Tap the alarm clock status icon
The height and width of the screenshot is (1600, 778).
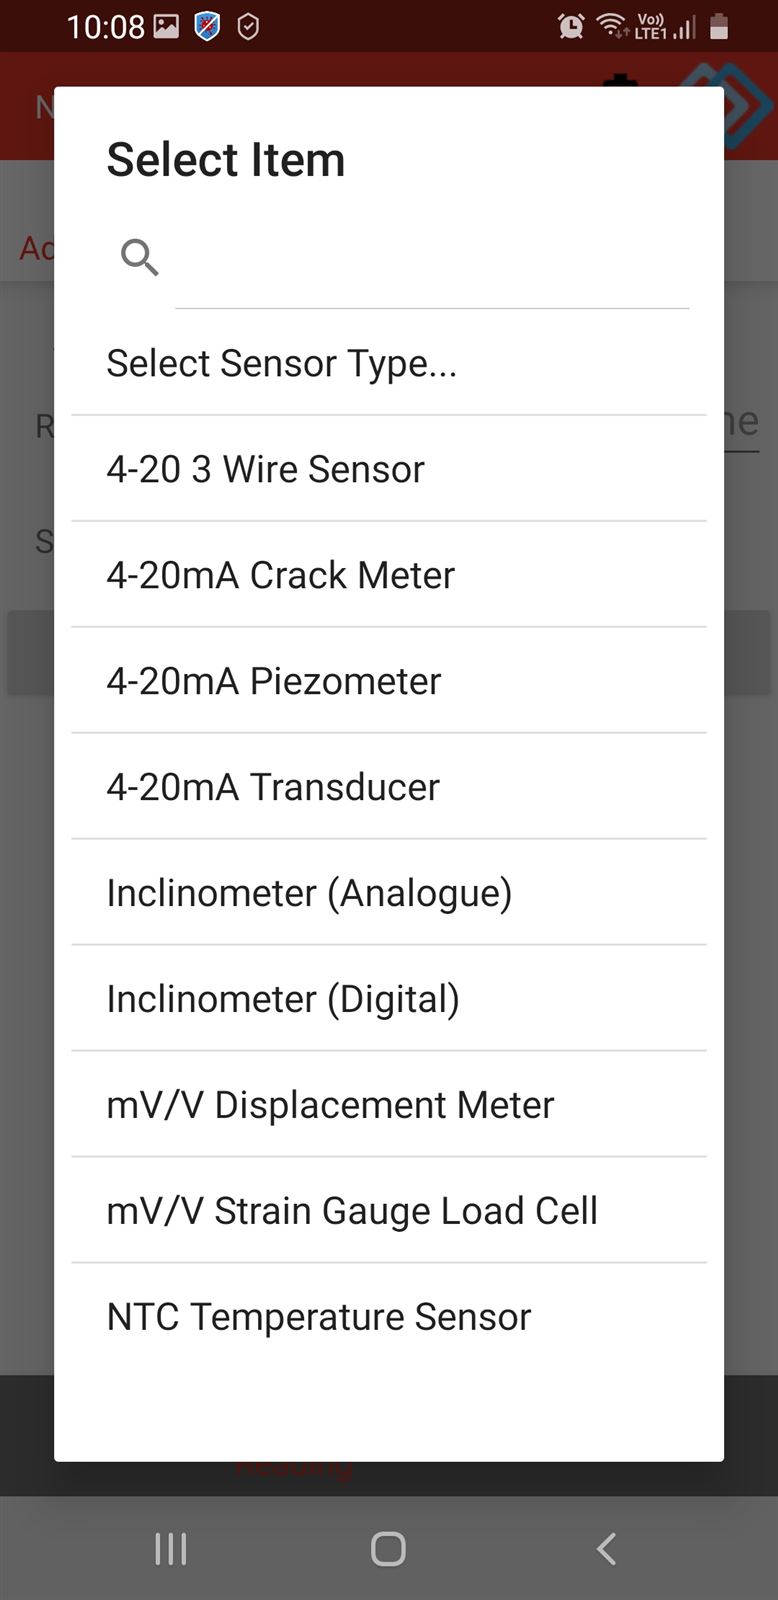point(571,27)
